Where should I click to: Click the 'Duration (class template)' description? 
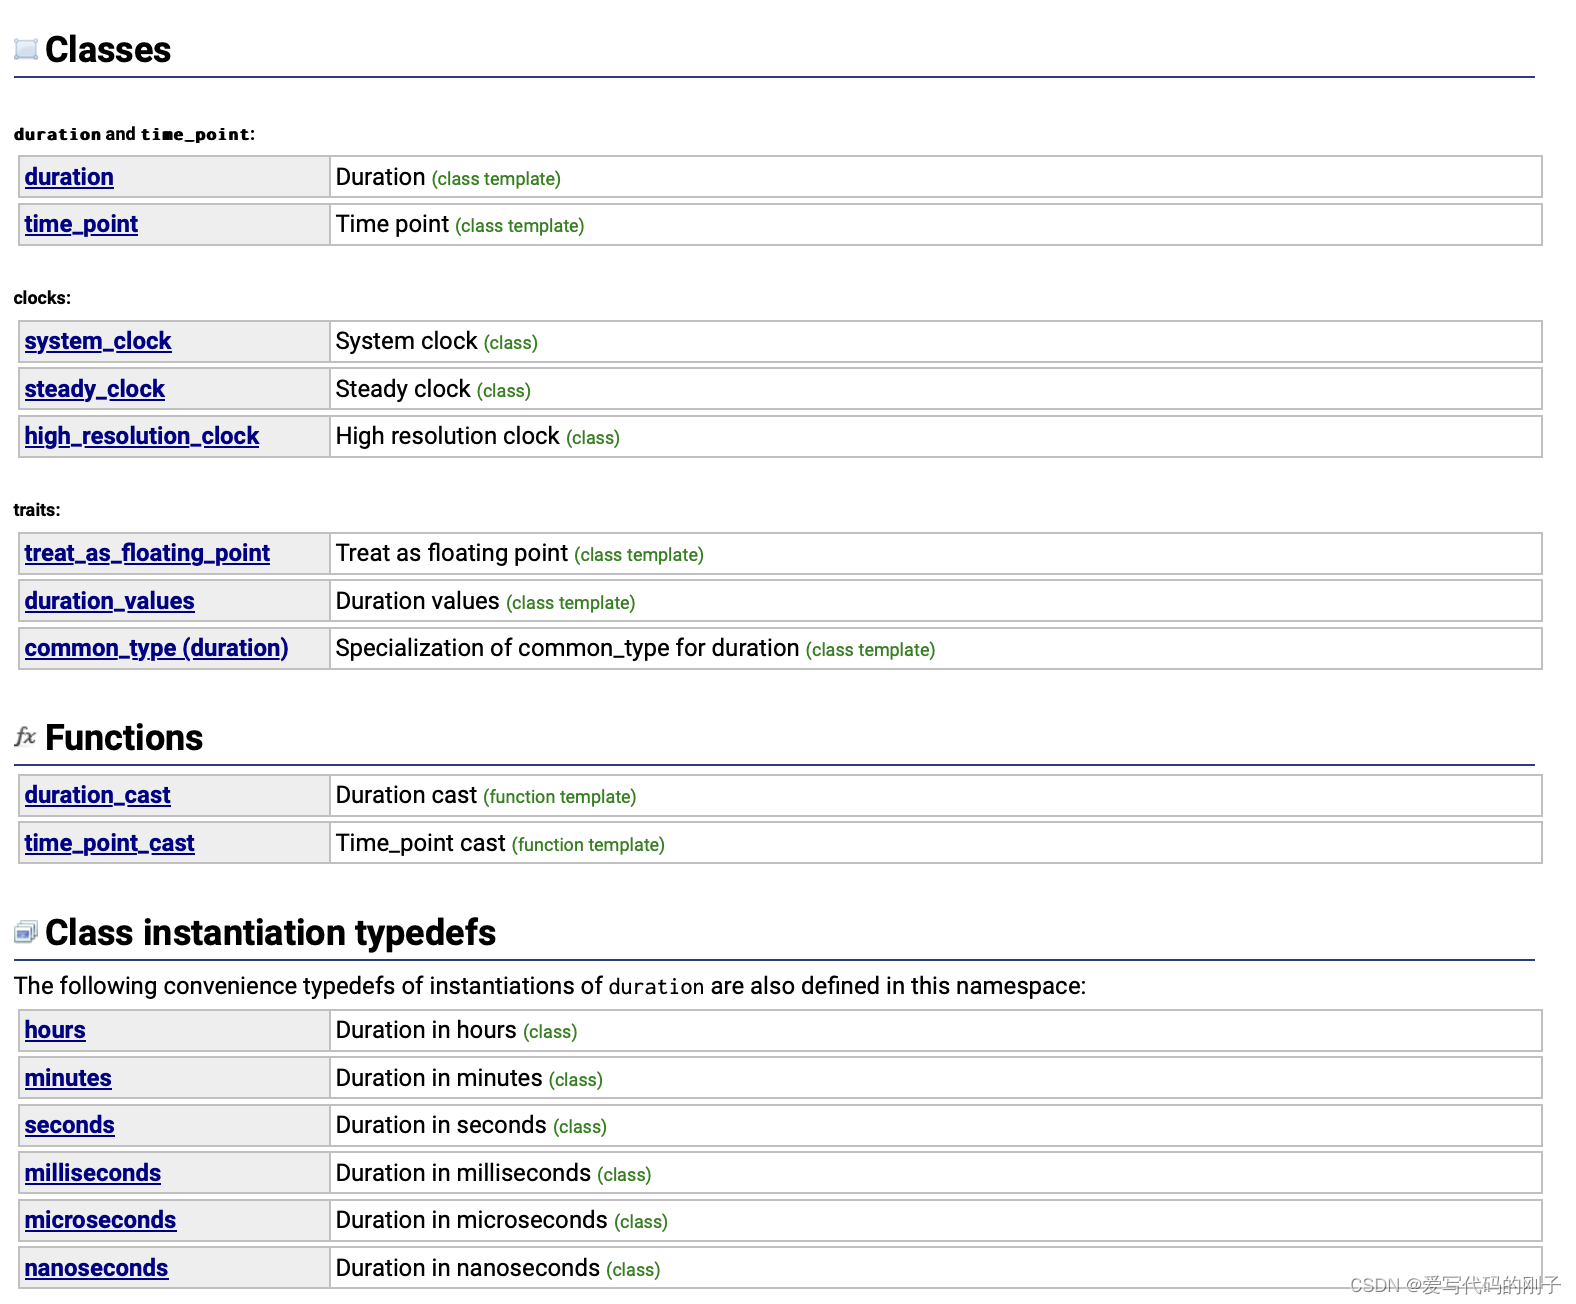pos(448,178)
